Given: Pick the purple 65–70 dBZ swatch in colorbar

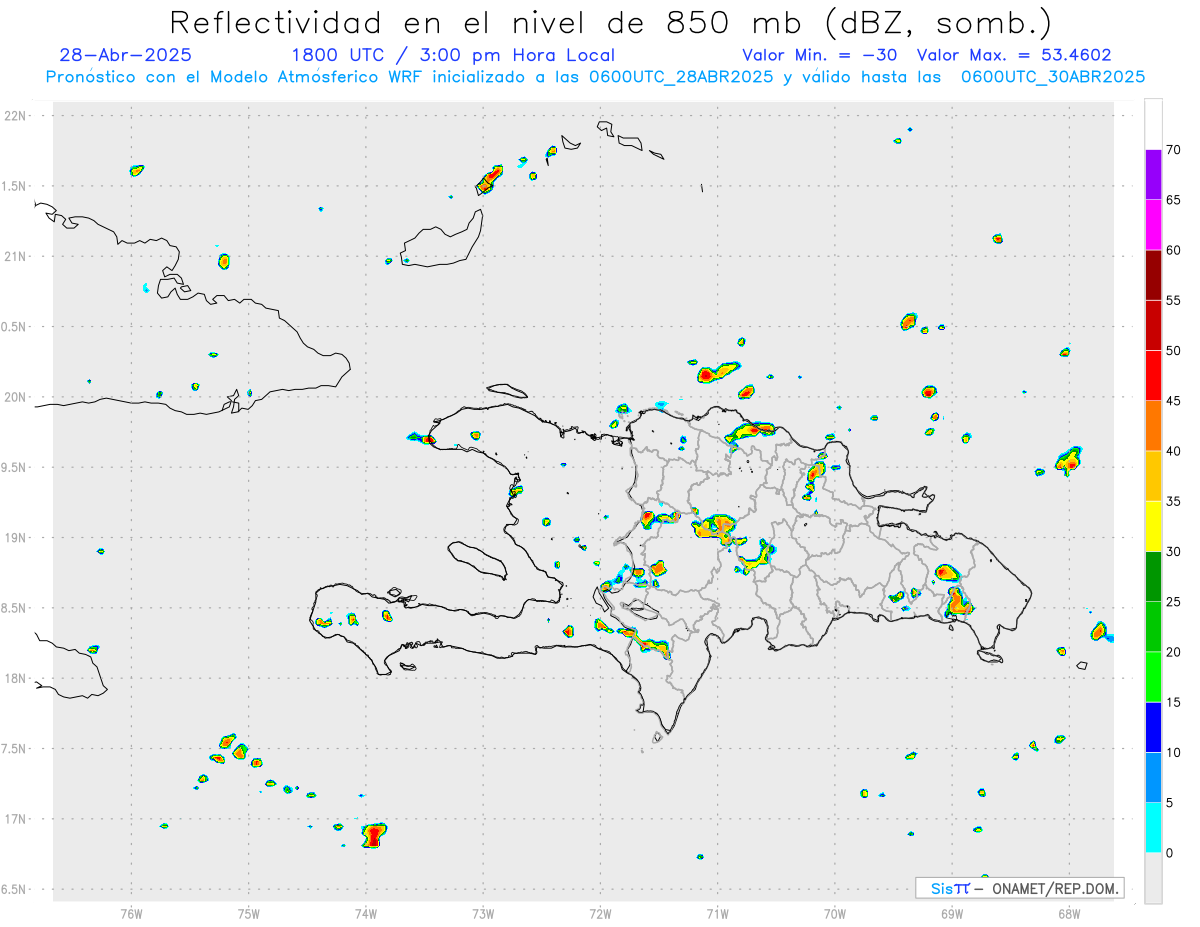Looking at the screenshot, I should pos(1153,175).
